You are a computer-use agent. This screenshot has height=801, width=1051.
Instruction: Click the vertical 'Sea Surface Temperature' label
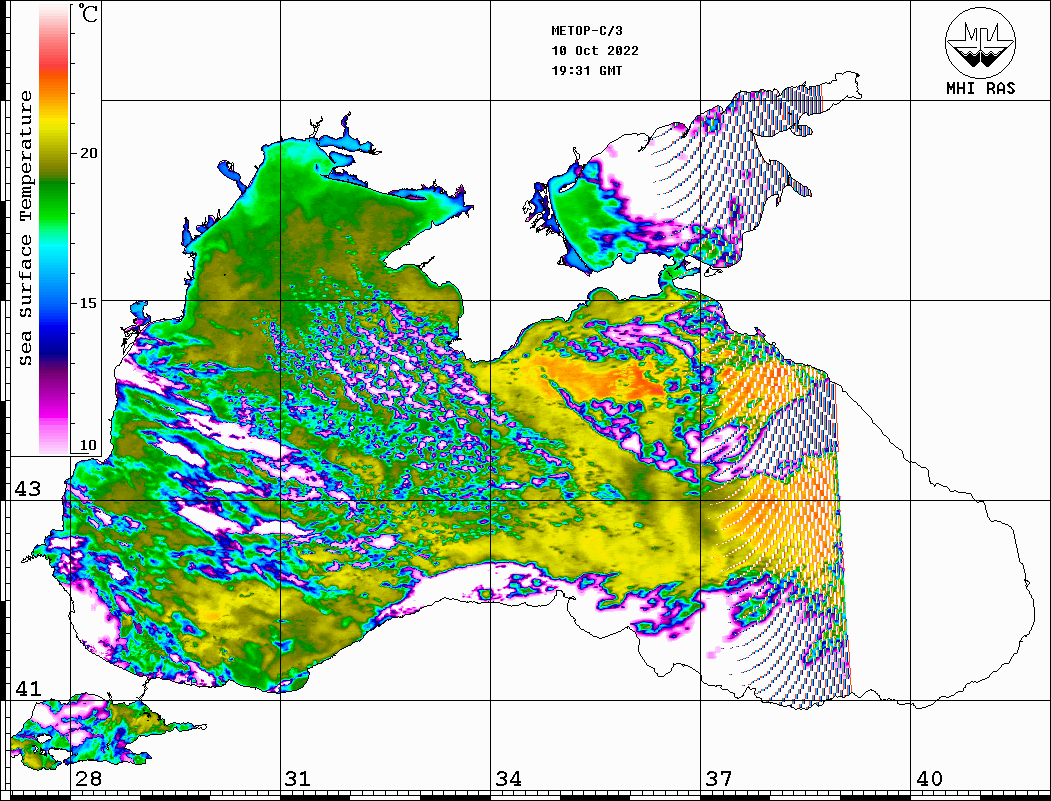pos(26,228)
